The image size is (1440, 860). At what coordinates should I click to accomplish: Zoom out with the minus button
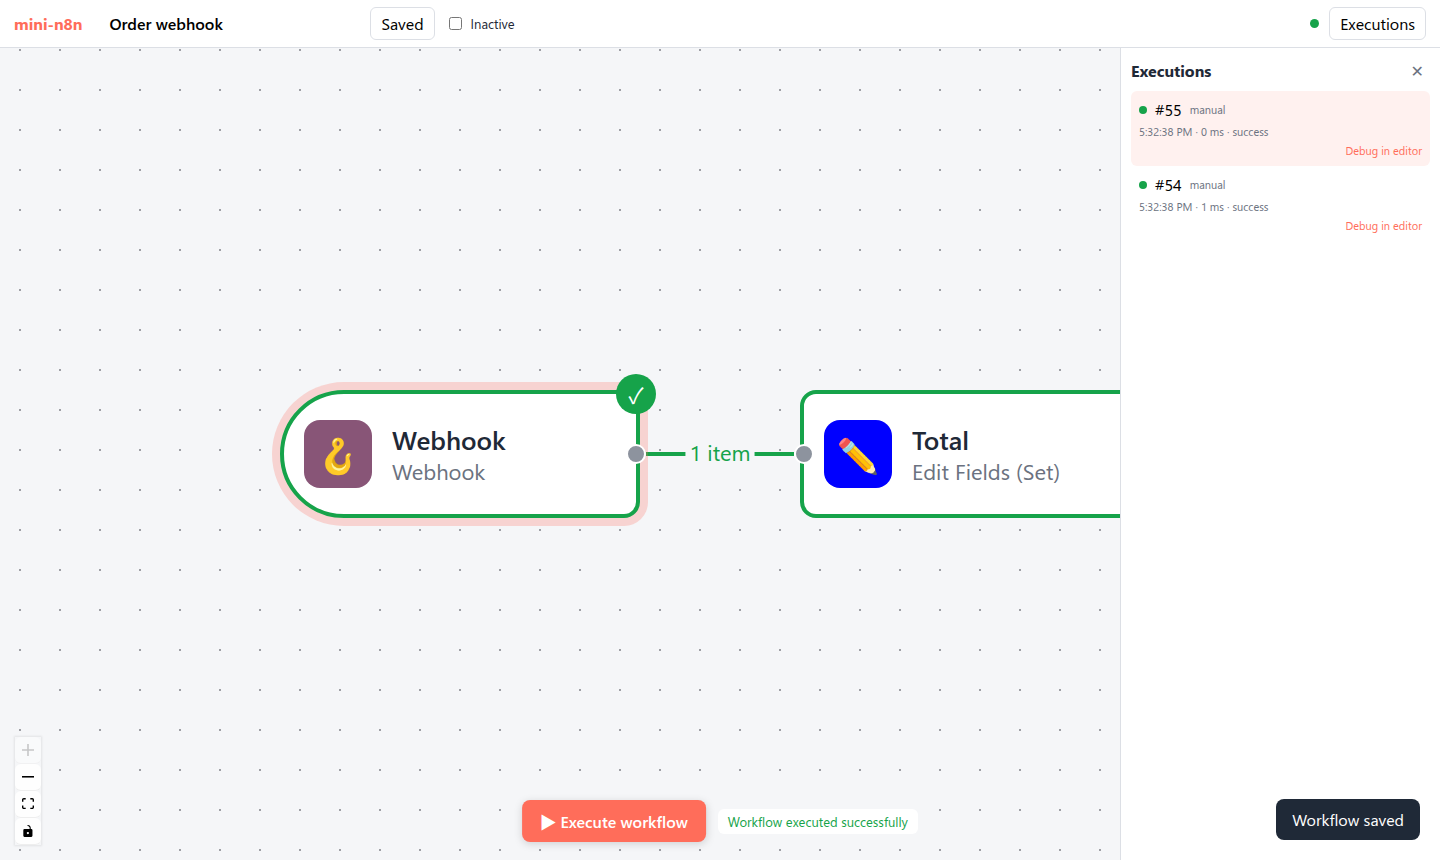click(x=28, y=777)
